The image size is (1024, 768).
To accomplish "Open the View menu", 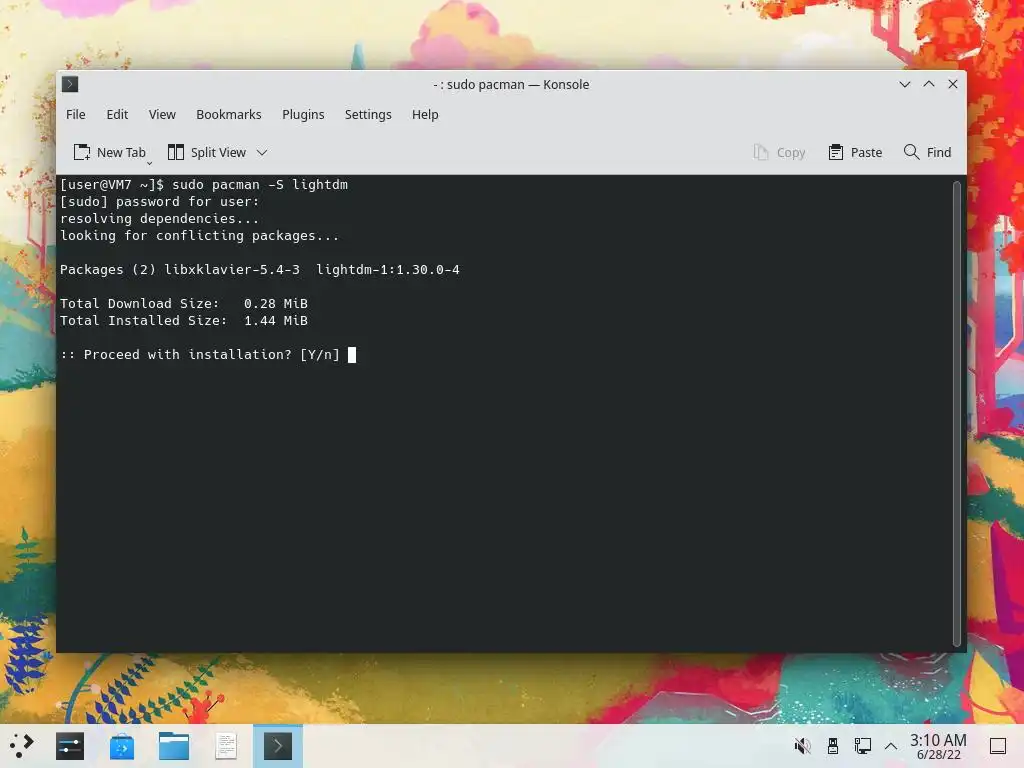I will (162, 114).
